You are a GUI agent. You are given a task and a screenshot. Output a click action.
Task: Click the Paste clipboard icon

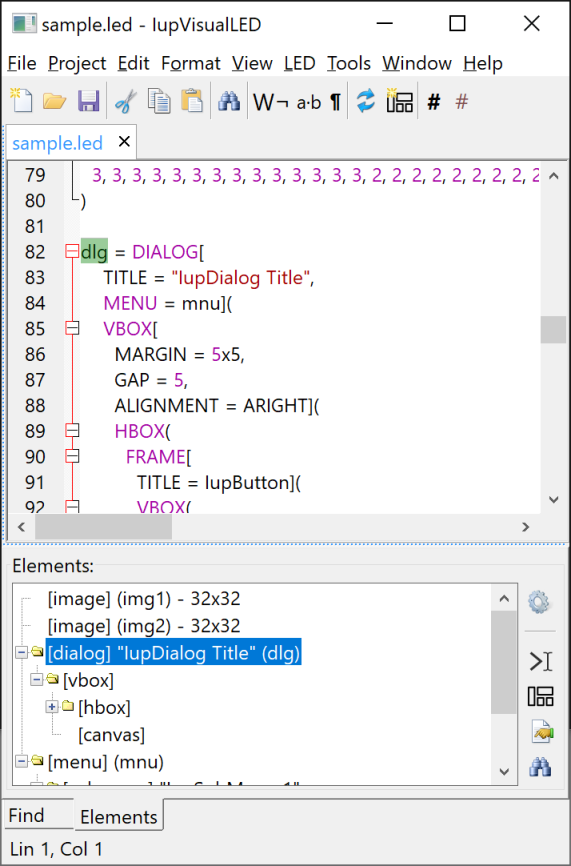click(x=192, y=102)
